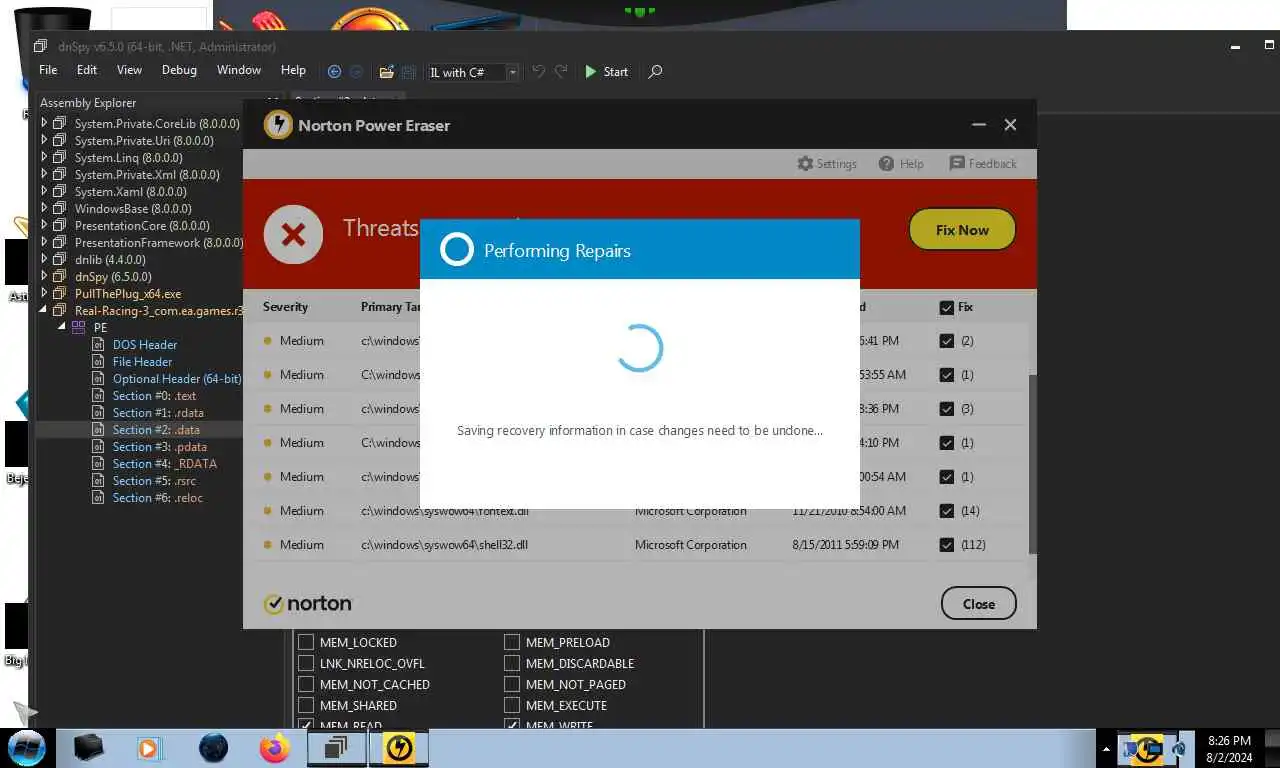The height and width of the screenshot is (768, 1280).
Task: Click the Severity column header
Action: (x=285, y=307)
